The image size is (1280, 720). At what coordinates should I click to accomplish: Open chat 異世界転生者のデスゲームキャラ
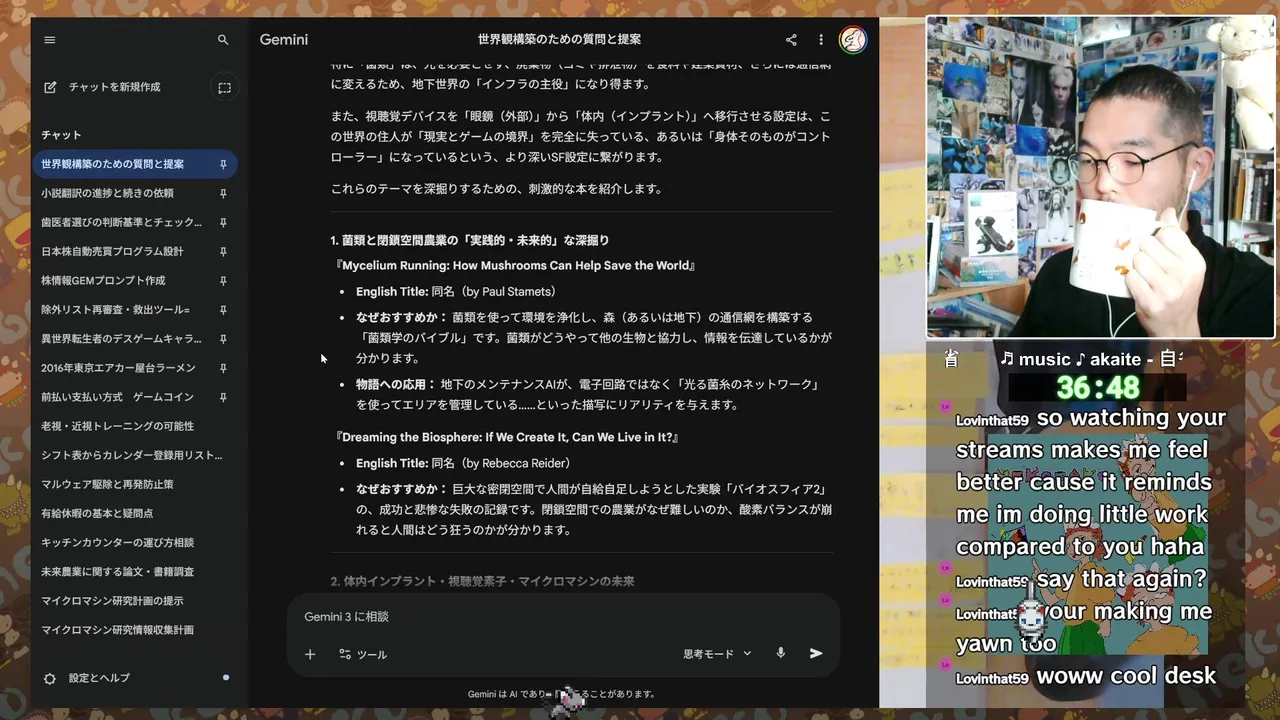[134, 339]
